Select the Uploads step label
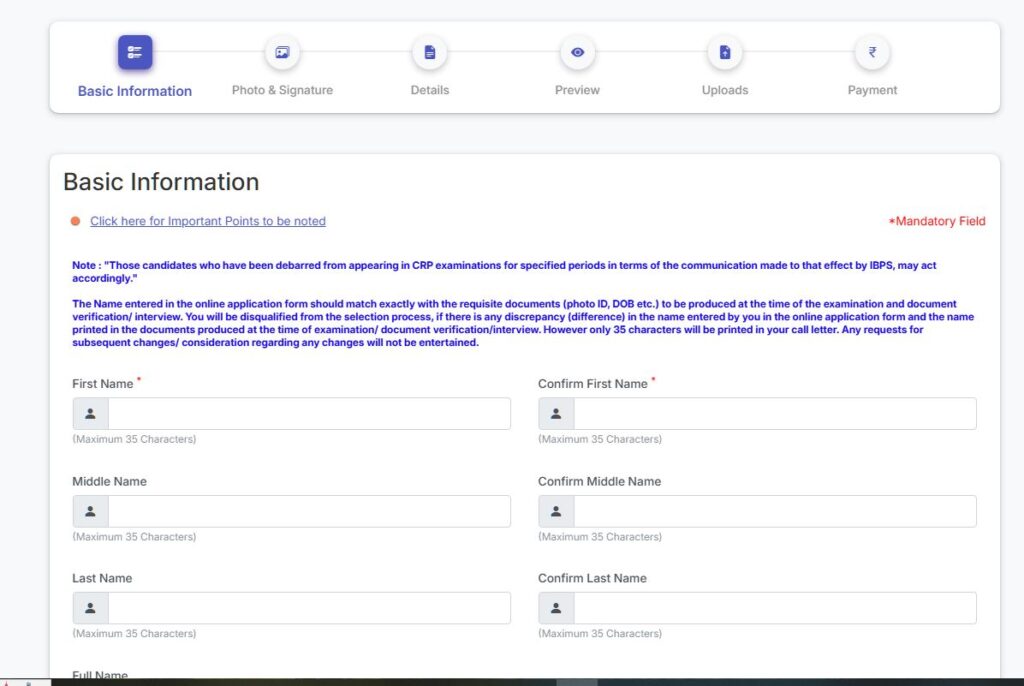Viewport: 1024px width, 686px height. point(725,90)
